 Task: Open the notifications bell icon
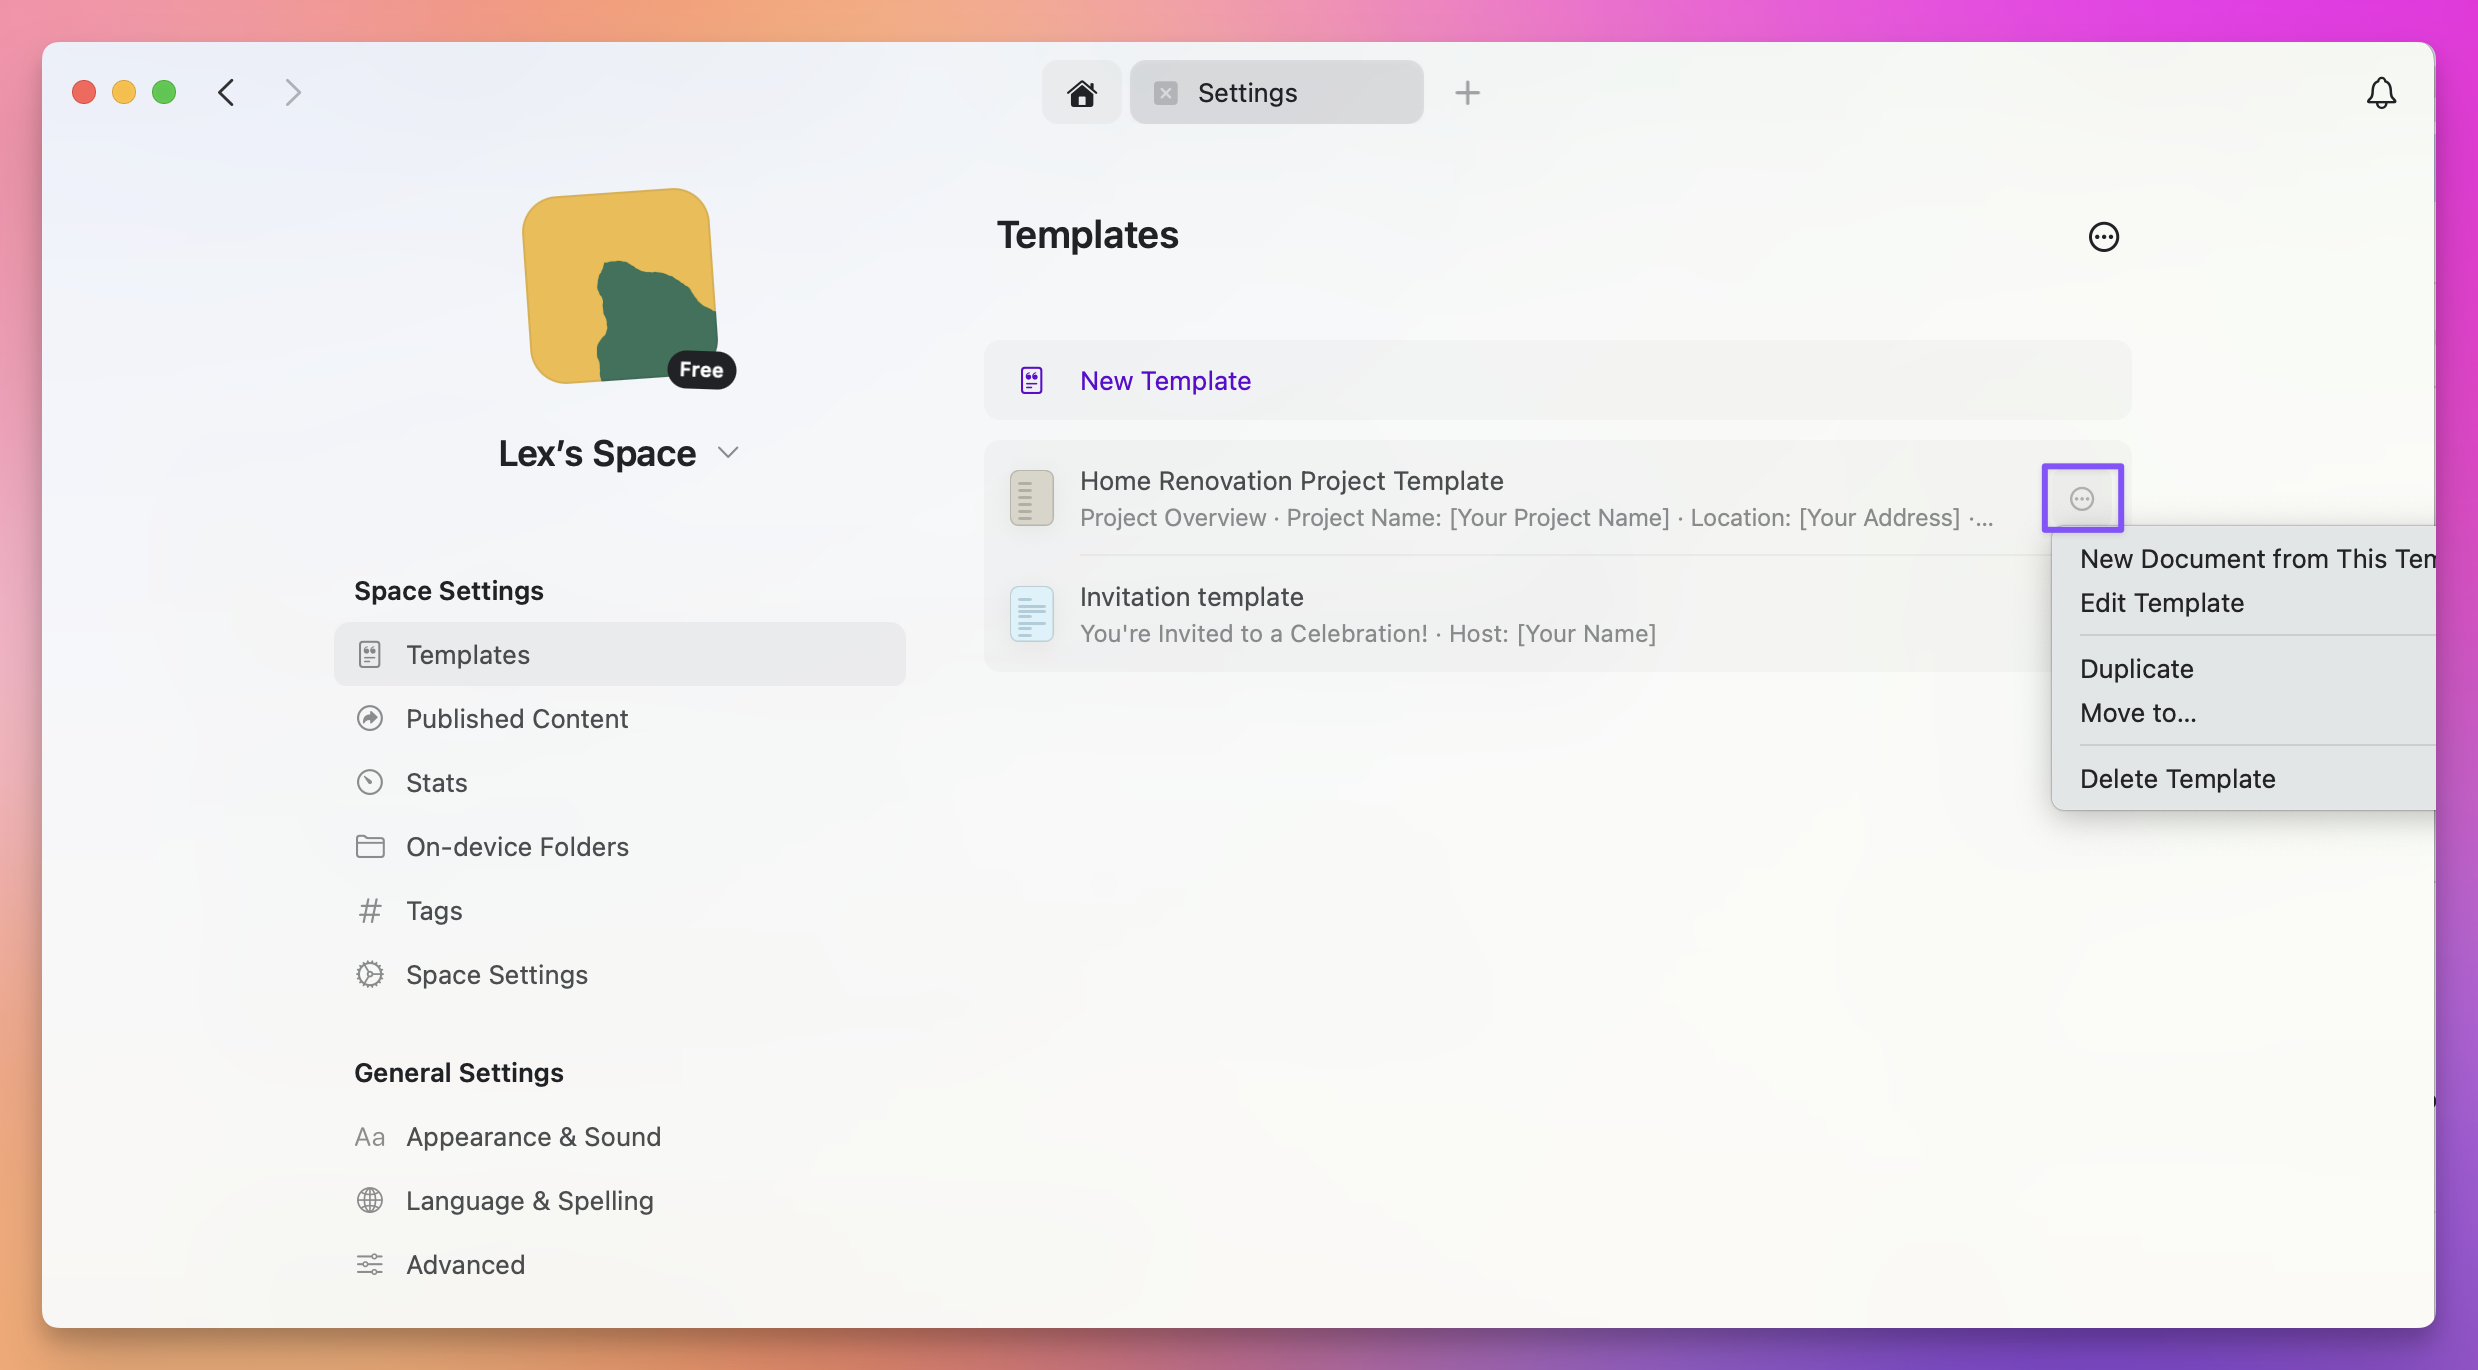2380,92
